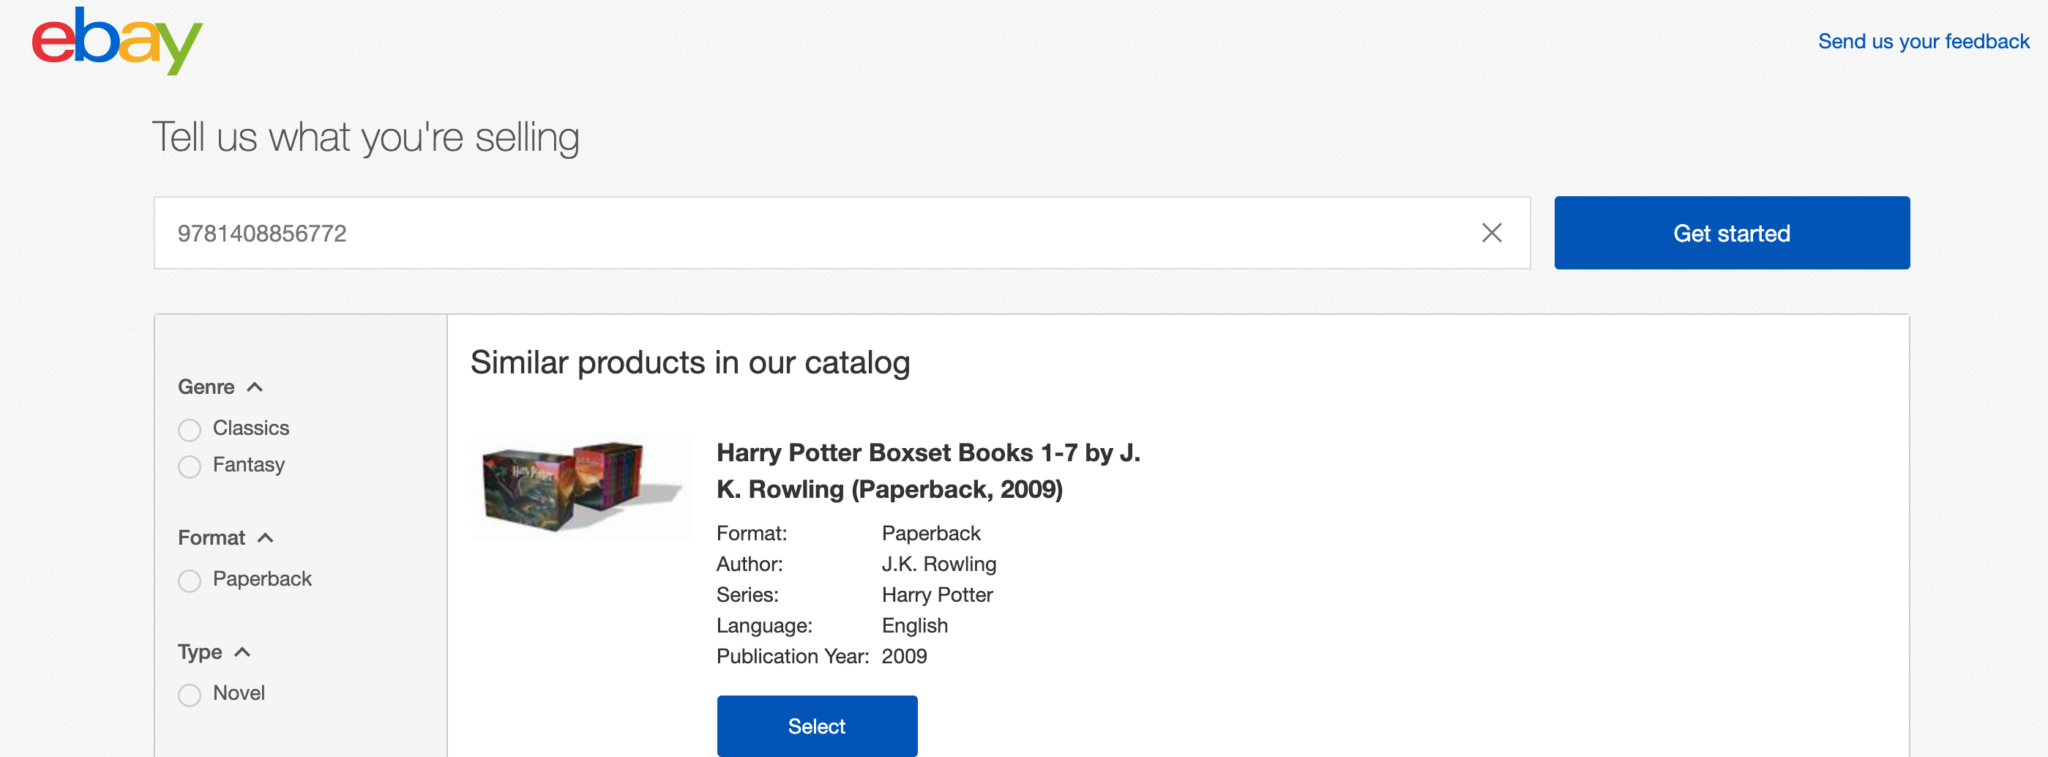This screenshot has width=2048, height=757.
Task: Click the J.K. Rowling author value
Action: (939, 564)
